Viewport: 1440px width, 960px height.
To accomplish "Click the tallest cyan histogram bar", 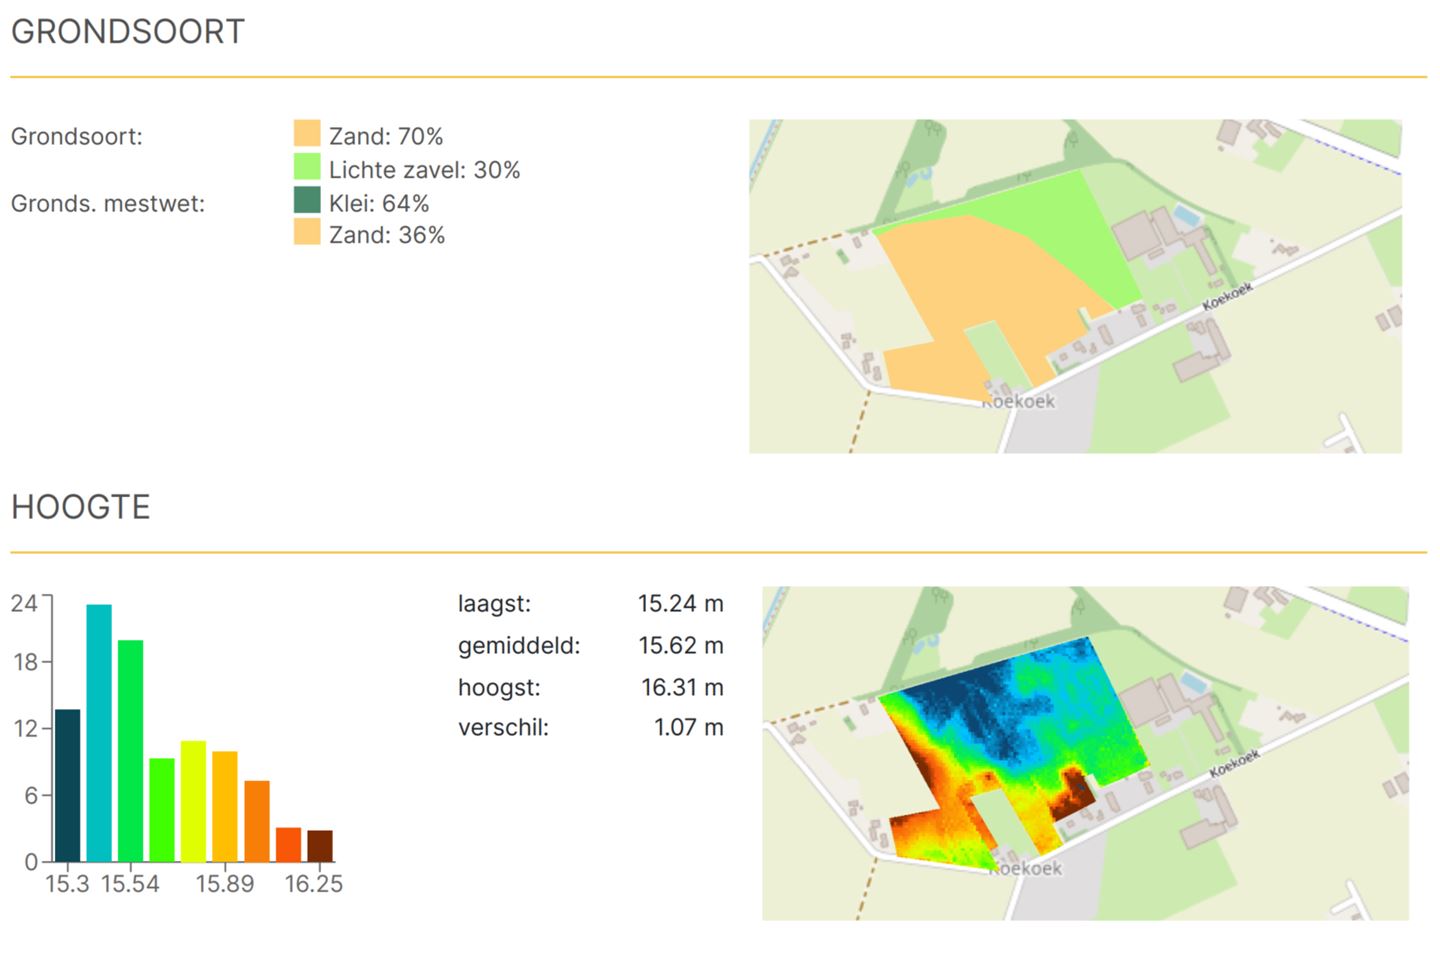I will coord(99,733).
